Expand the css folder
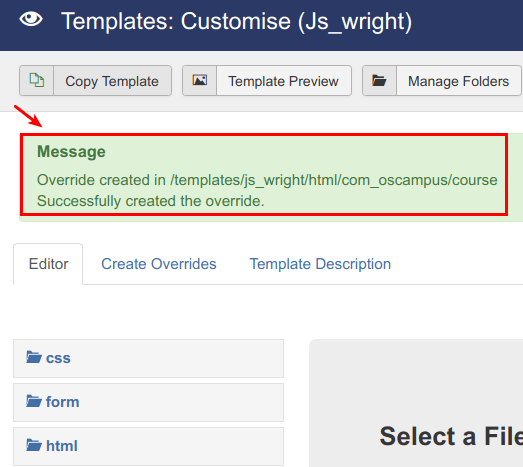Image resolution: width=523 pixels, height=467 pixels. click(148, 358)
